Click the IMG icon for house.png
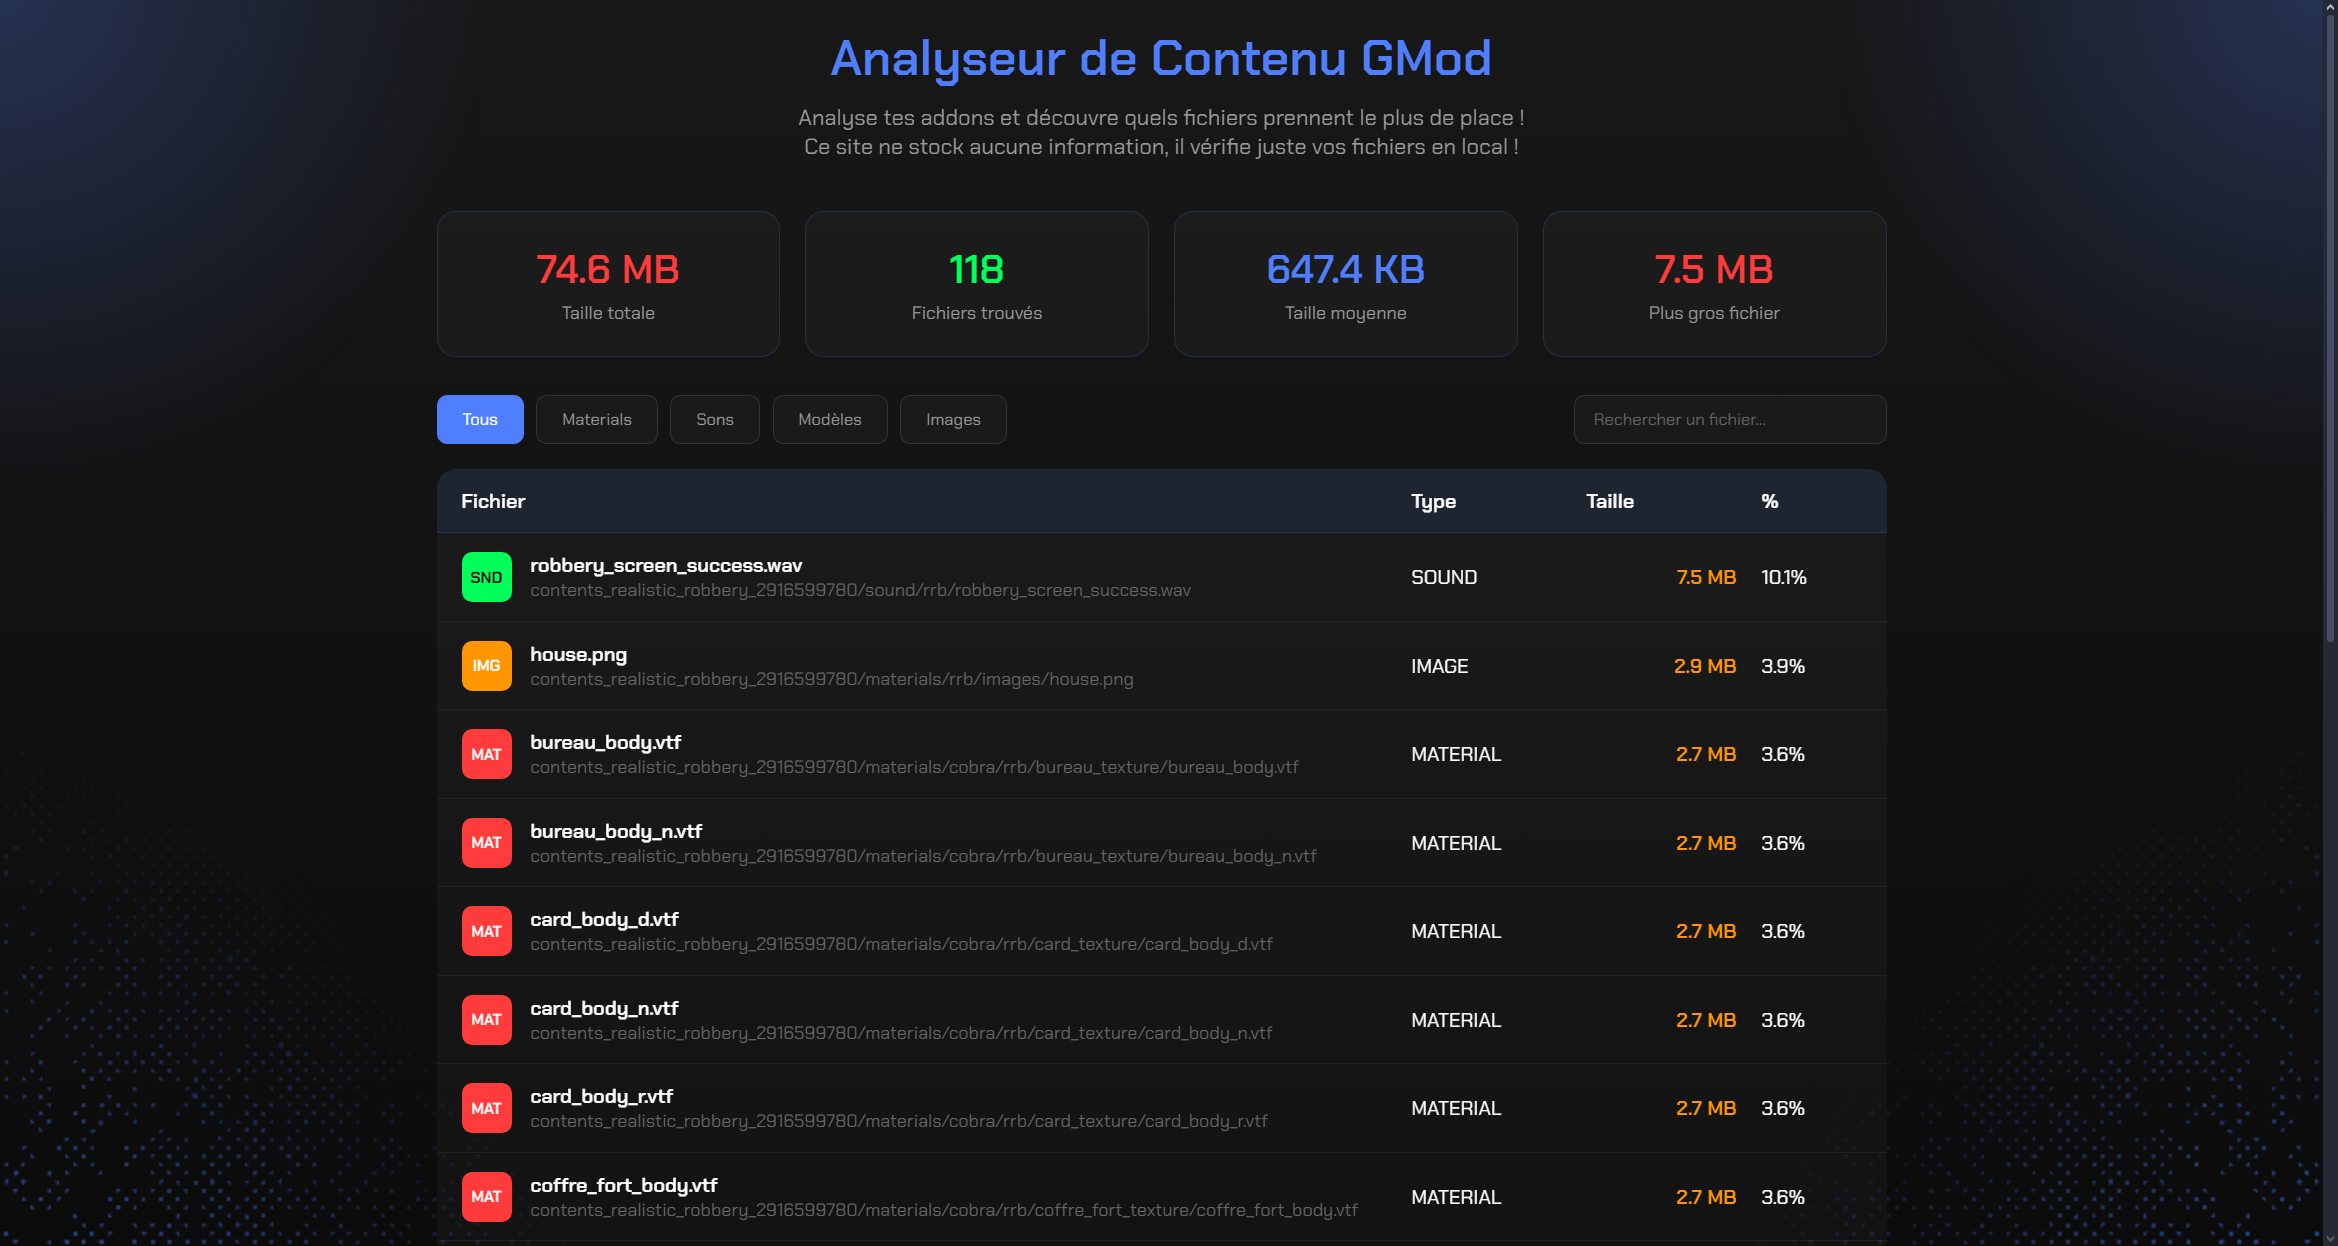The width and height of the screenshot is (2338, 1246). pos(486,666)
